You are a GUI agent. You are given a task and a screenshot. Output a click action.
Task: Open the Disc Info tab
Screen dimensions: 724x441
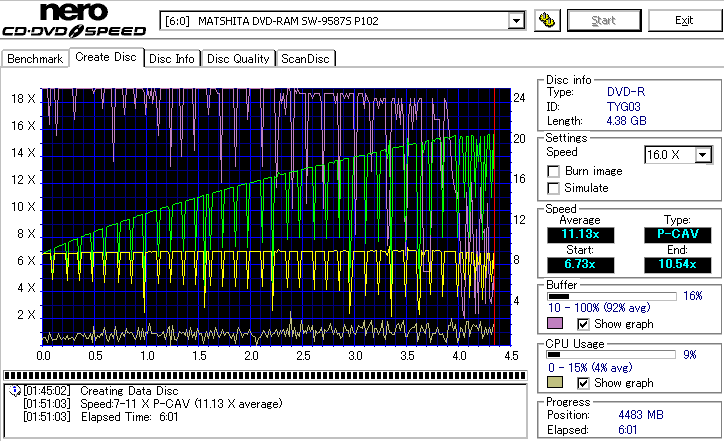coord(172,59)
